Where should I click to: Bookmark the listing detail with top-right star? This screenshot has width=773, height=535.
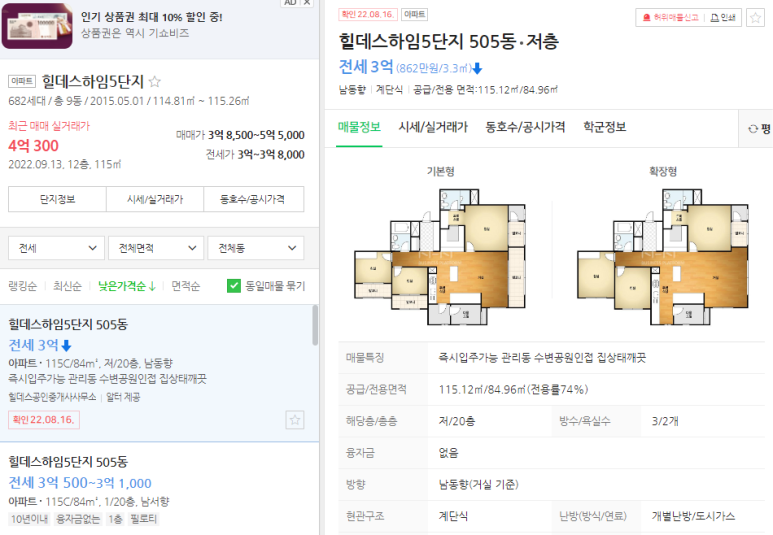pos(755,18)
